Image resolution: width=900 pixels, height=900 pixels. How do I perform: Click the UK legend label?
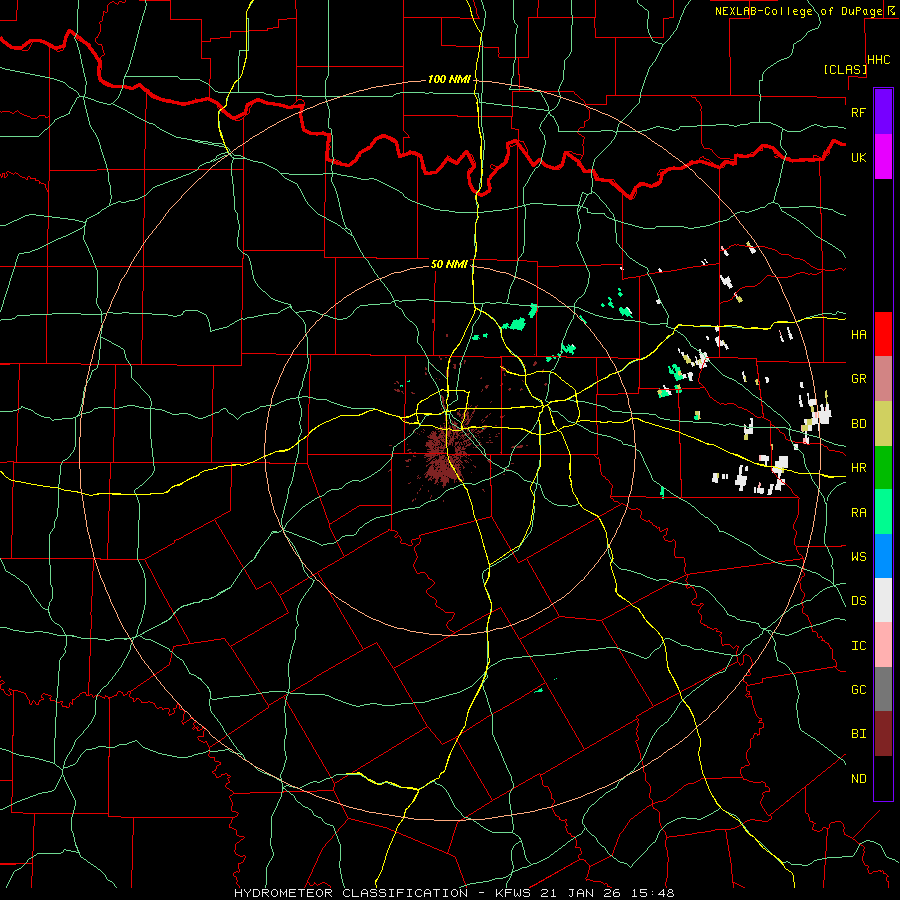(858, 157)
